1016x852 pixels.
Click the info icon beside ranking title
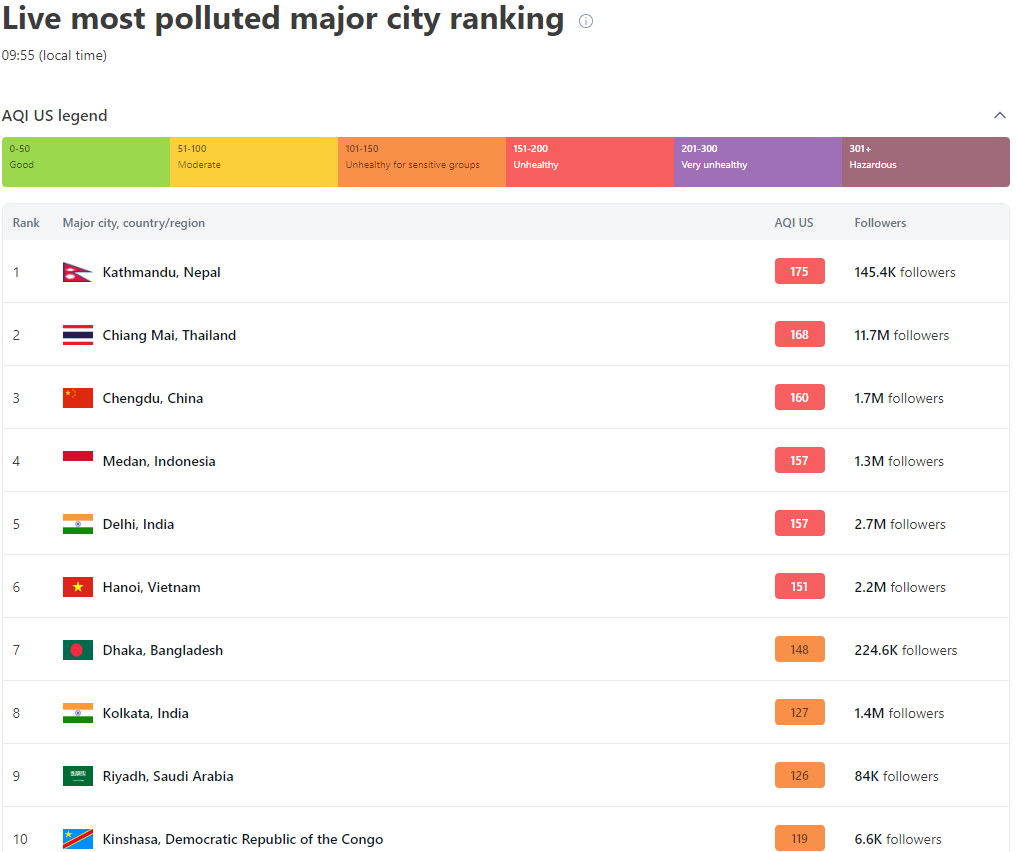point(586,21)
